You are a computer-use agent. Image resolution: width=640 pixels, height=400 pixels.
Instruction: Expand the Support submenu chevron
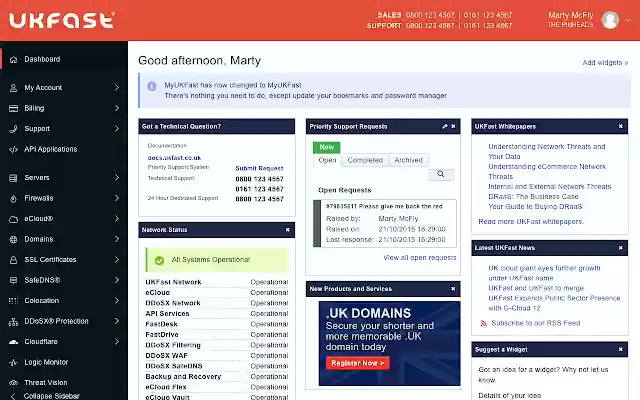117,129
